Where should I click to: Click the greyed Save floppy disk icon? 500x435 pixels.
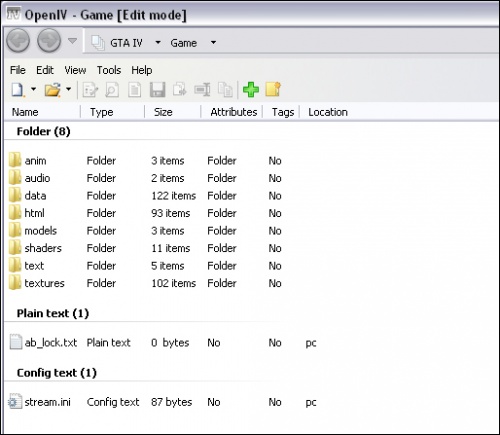coord(157,90)
